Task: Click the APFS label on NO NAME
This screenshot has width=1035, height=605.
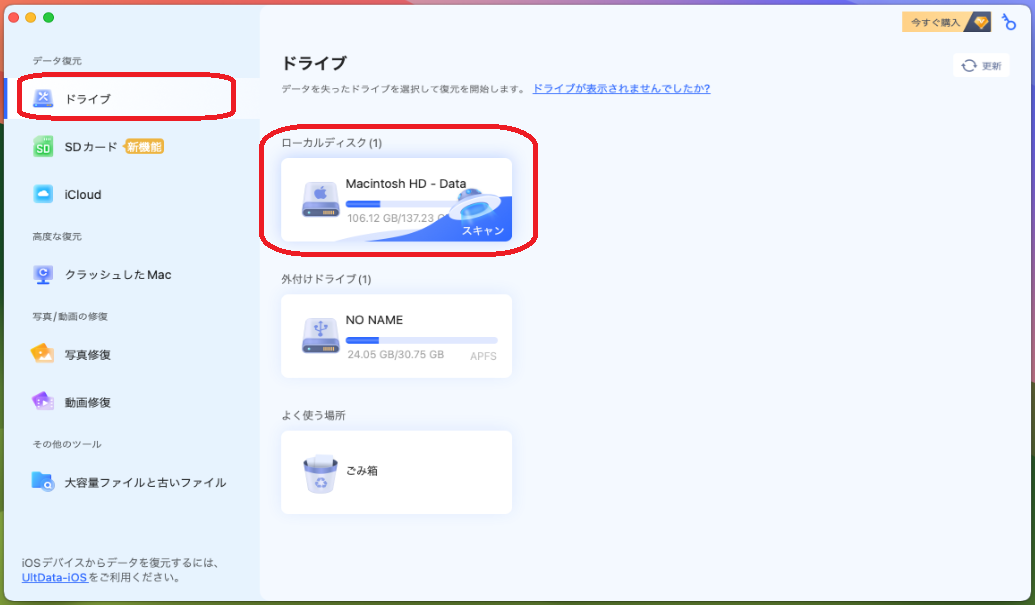Action: [483, 356]
